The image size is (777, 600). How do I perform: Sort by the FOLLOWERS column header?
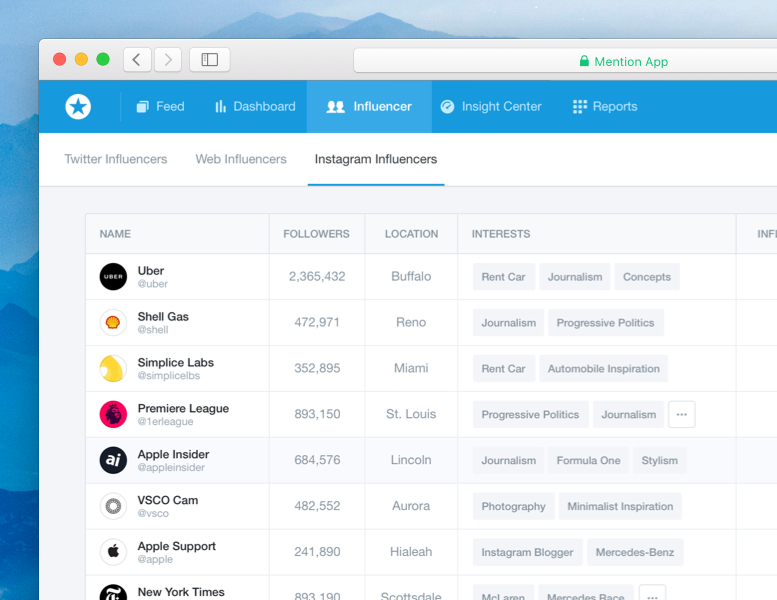click(x=316, y=234)
